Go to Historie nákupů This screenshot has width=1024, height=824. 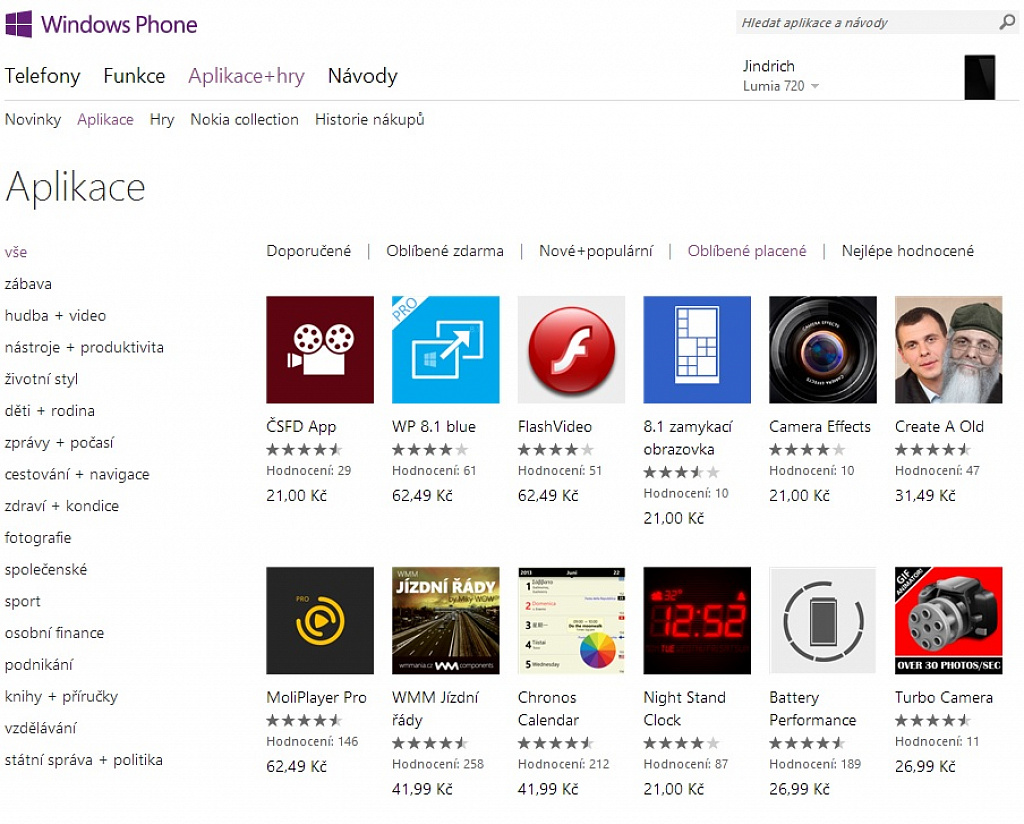370,119
